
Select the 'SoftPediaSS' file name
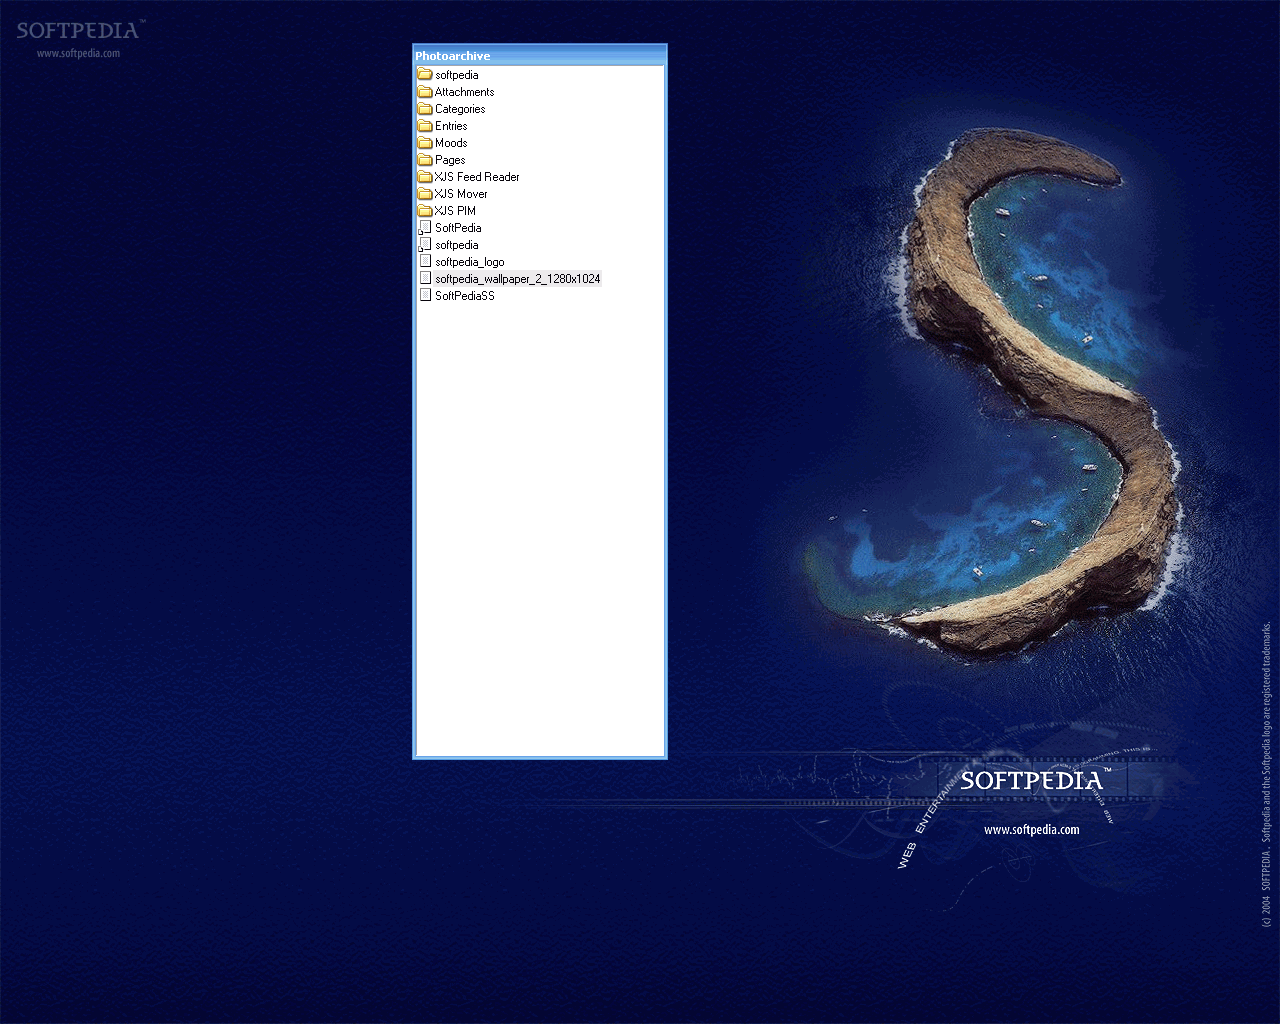[x=465, y=296]
